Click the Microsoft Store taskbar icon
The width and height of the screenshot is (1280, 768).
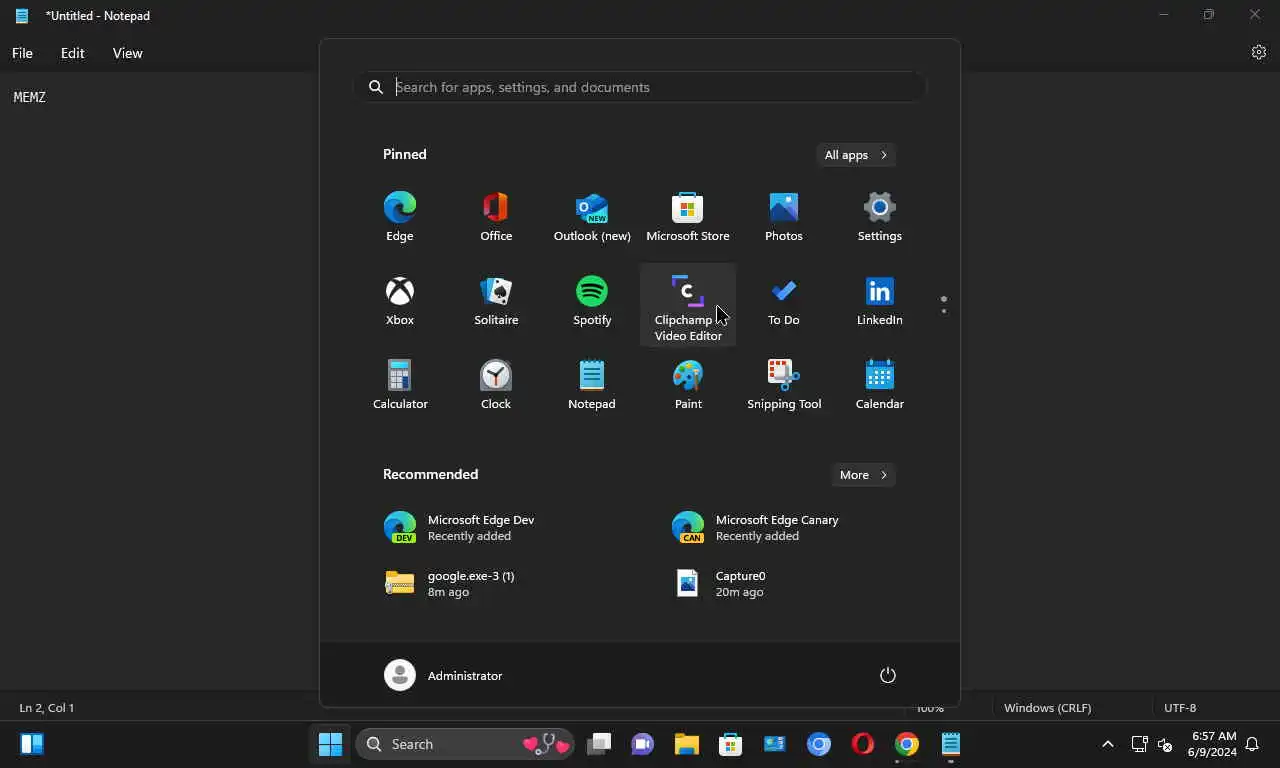tap(730, 744)
